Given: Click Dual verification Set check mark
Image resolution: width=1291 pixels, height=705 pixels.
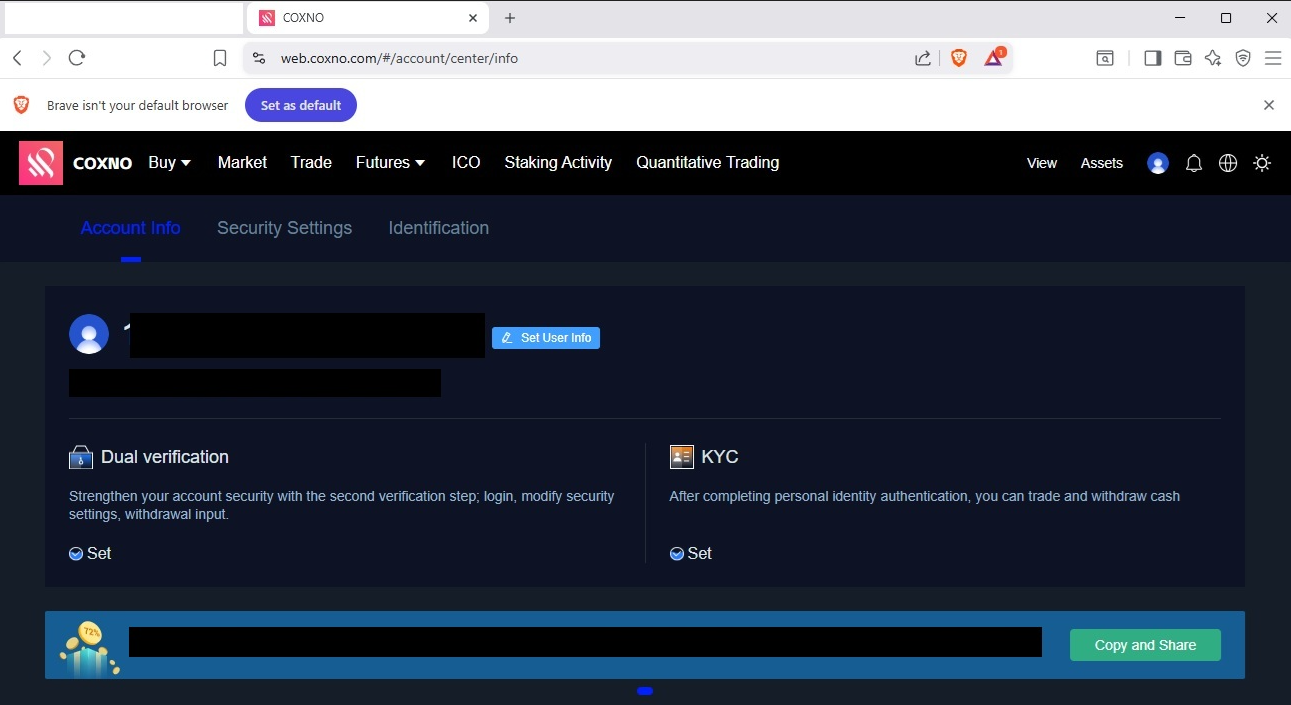Looking at the screenshot, I should 76,553.
